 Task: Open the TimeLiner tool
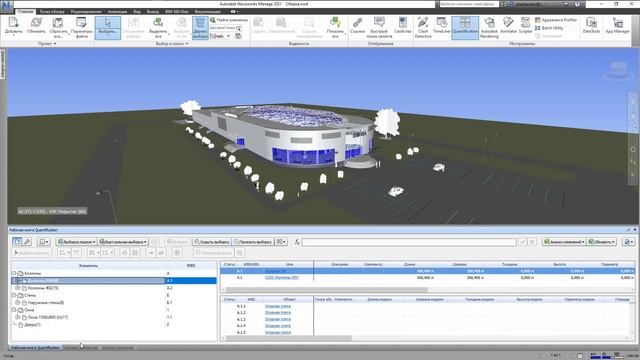[x=442, y=25]
